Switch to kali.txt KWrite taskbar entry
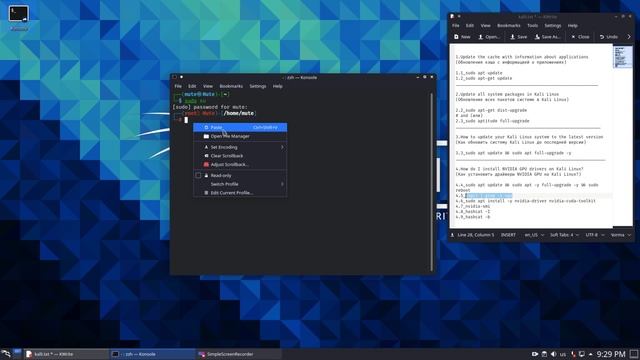The width and height of the screenshot is (640, 360). (x=66, y=354)
